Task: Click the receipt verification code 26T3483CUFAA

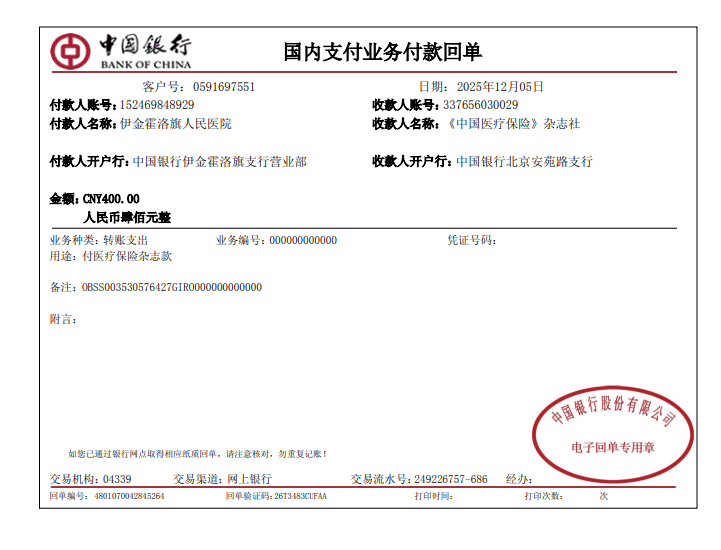Action: coord(300,496)
